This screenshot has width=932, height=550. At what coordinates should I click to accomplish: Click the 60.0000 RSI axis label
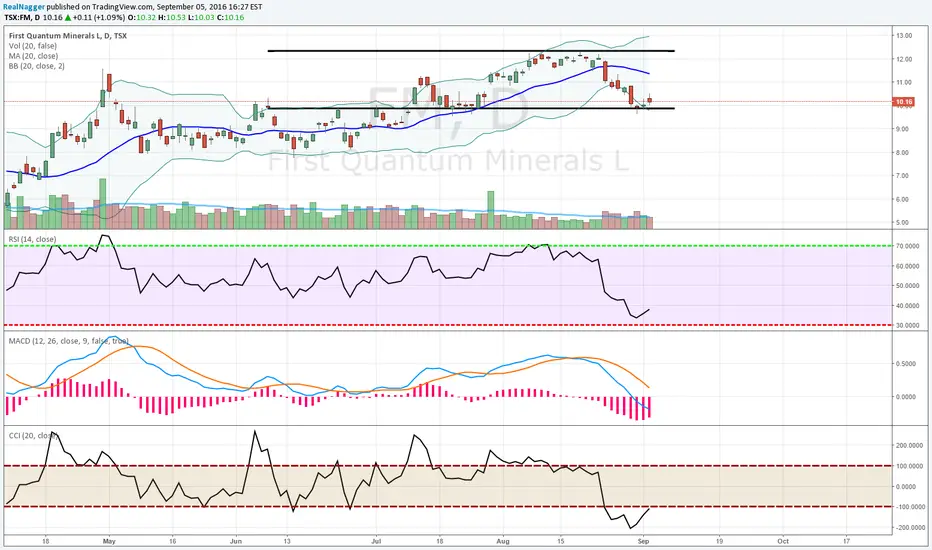click(909, 266)
